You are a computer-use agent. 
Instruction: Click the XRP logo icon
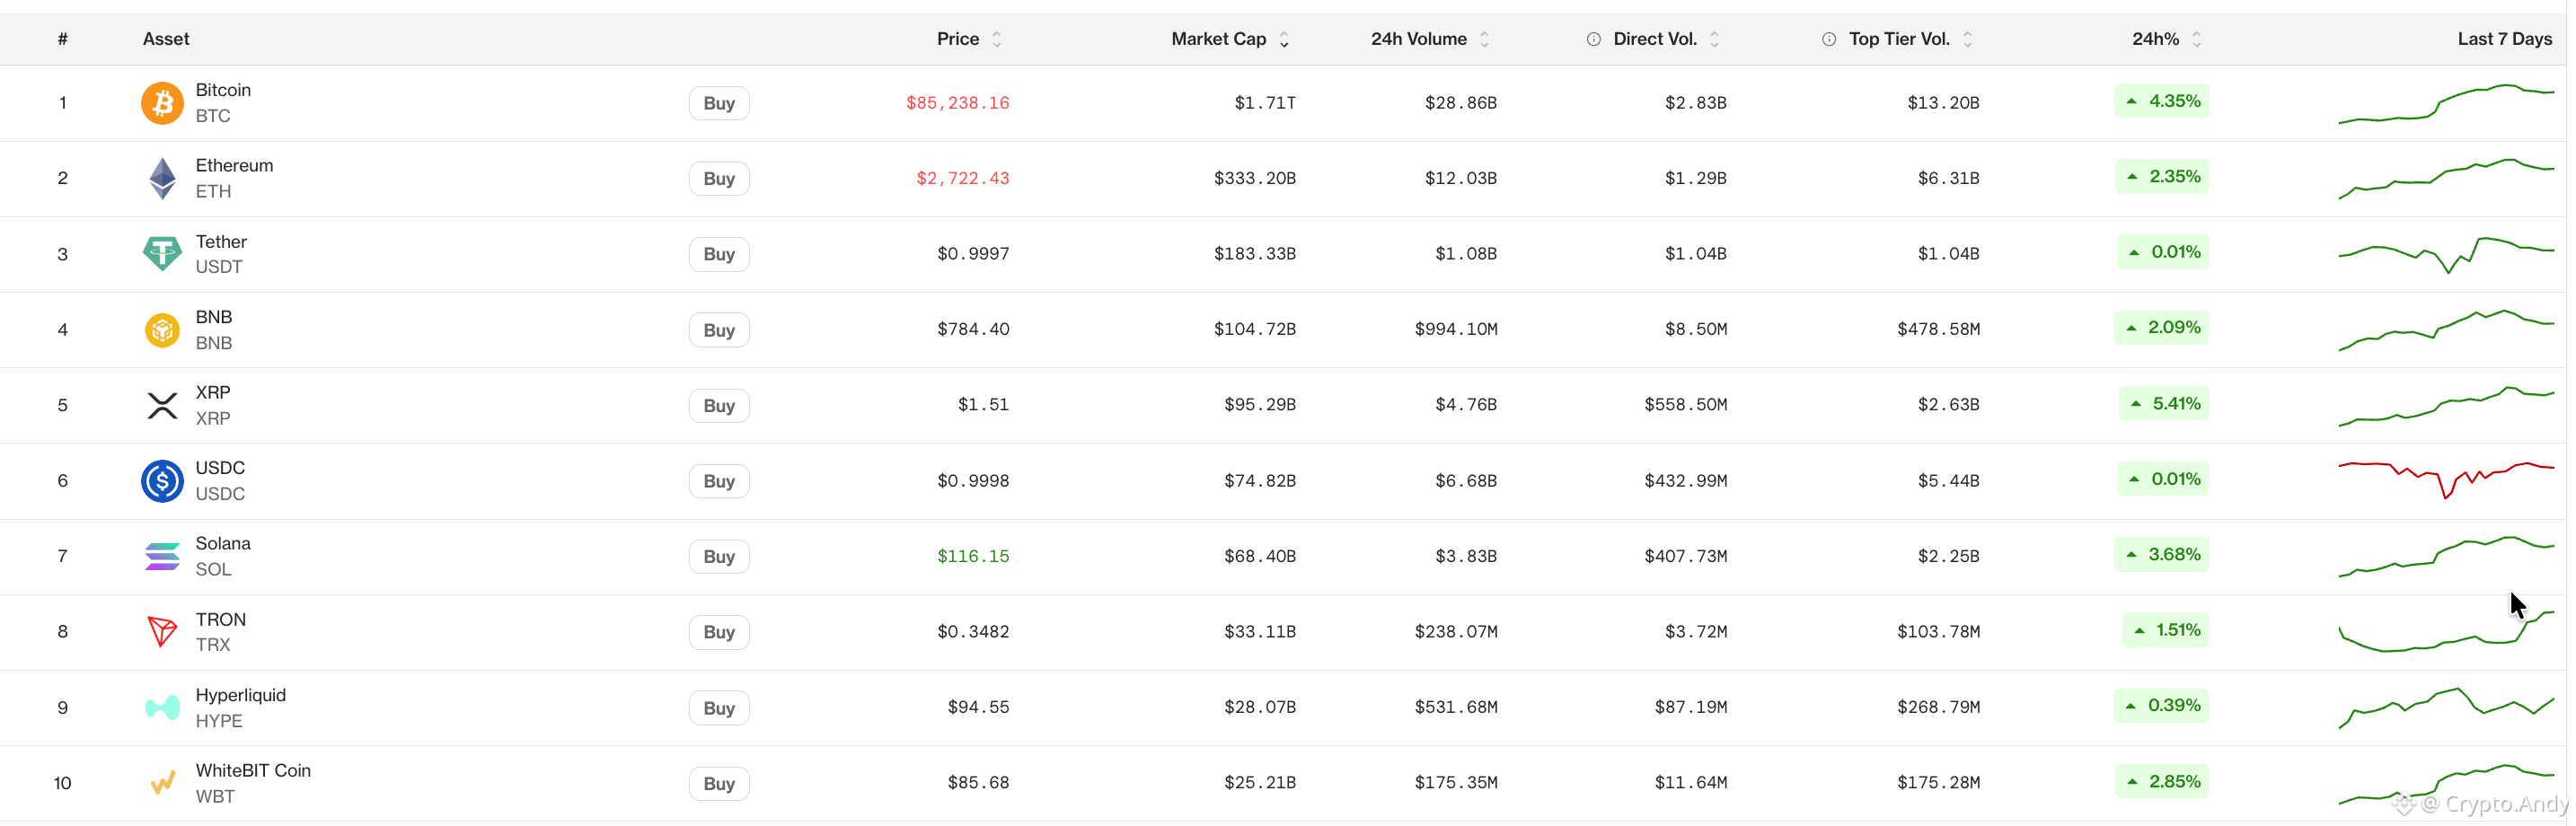pos(162,405)
